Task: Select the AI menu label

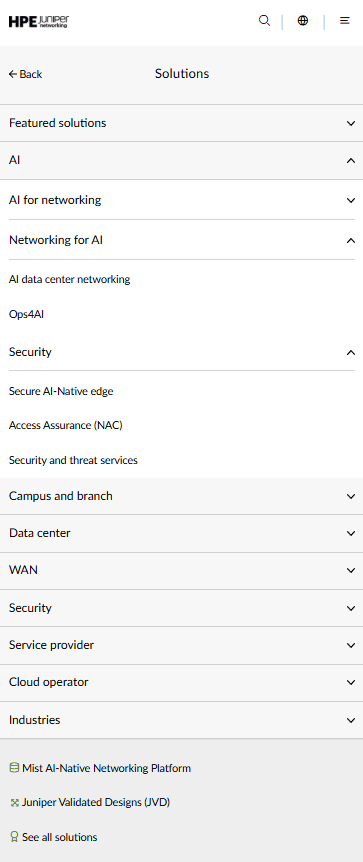Action: (x=15, y=161)
